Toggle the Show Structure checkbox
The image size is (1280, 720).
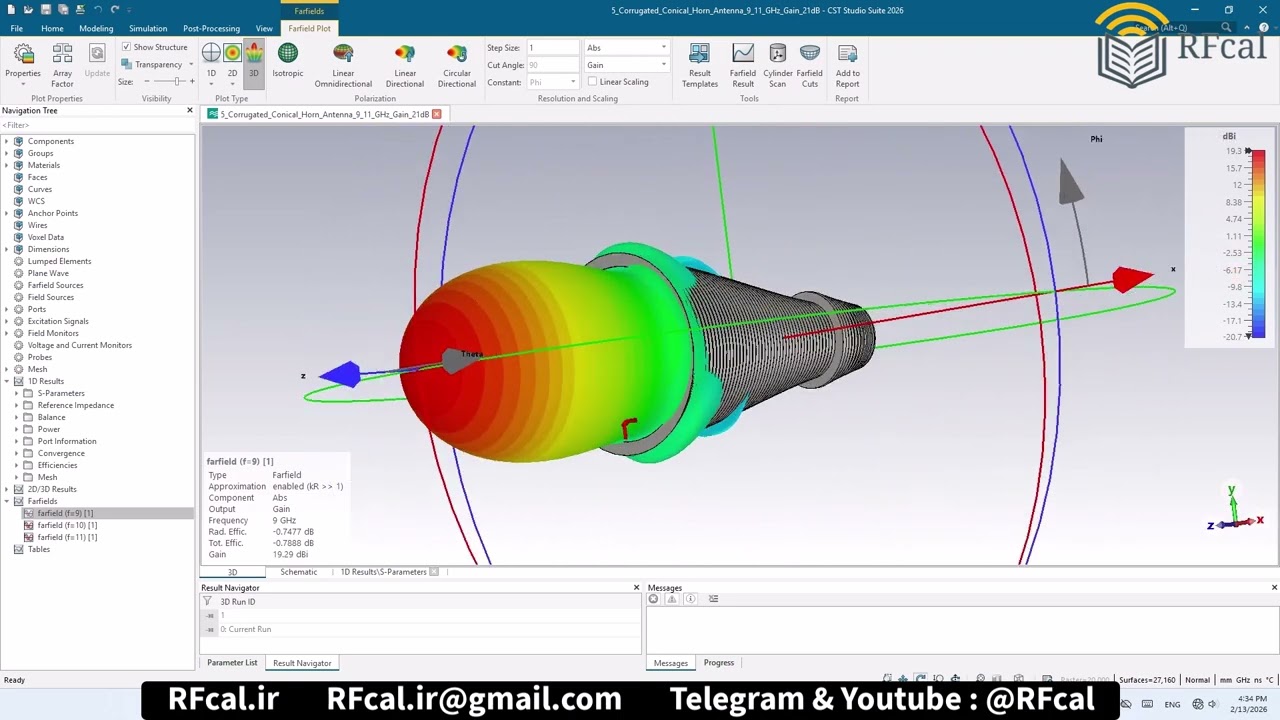tap(126, 47)
